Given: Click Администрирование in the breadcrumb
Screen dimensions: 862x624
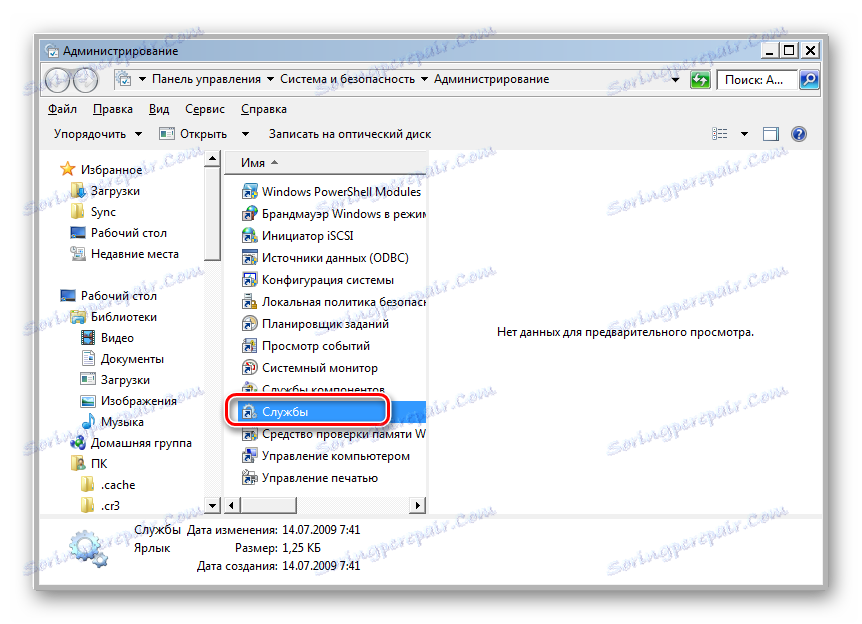Looking at the screenshot, I should pyautogui.click(x=491, y=79).
